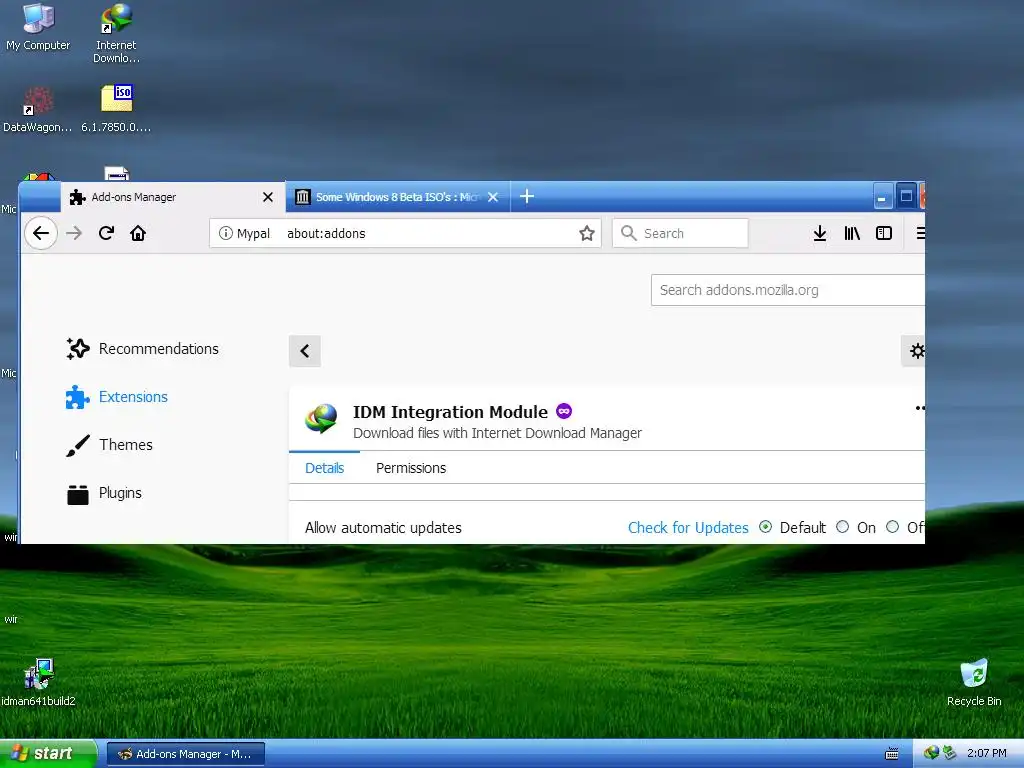The image size is (1024, 768).
Task: Open the browser hamburger menu
Action: coord(920,233)
